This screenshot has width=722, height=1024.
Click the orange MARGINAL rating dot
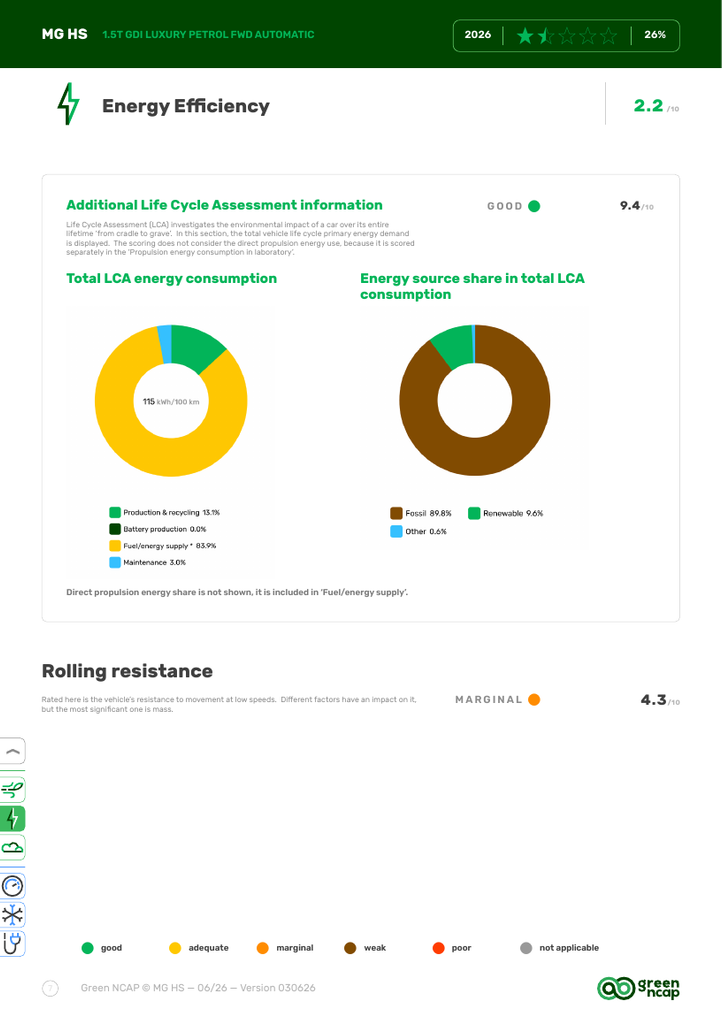click(534, 699)
